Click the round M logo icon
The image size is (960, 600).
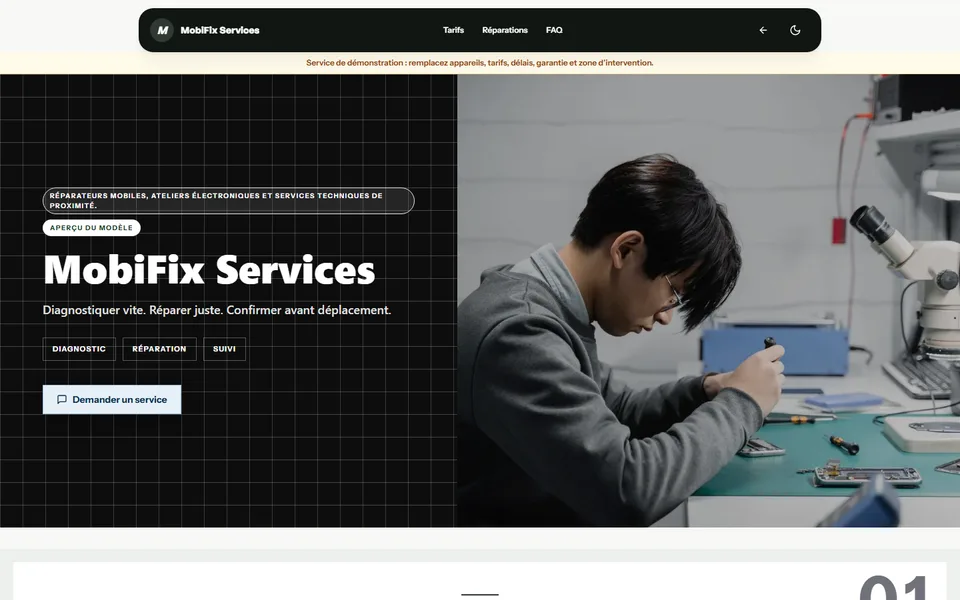coord(162,30)
